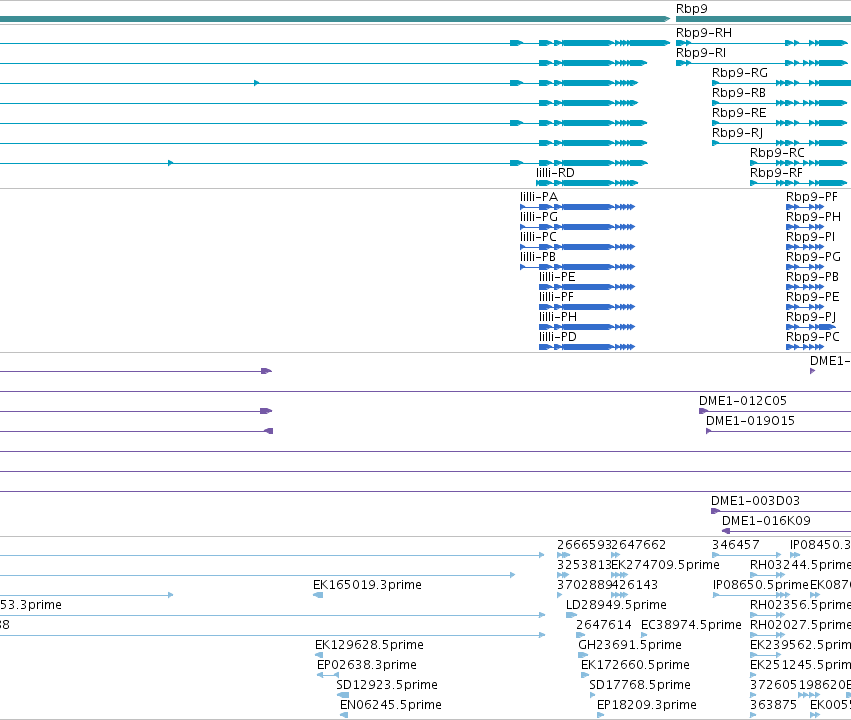Select the 346457 EST label
Image resolution: width=851 pixels, height=720 pixels.
coord(735,545)
